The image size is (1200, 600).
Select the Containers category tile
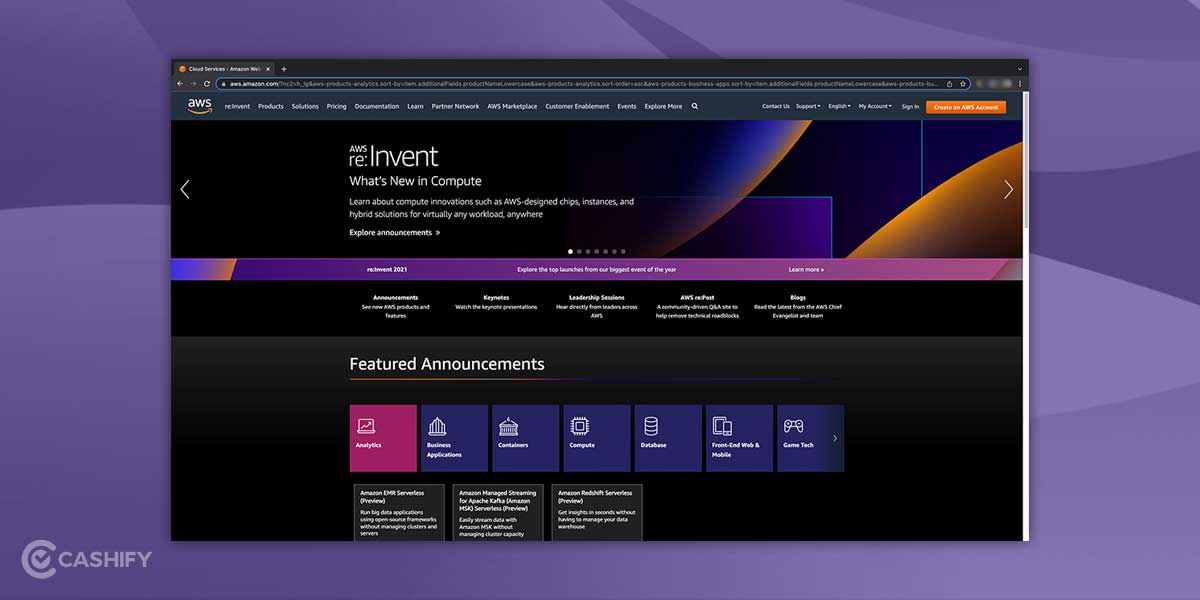click(526, 438)
